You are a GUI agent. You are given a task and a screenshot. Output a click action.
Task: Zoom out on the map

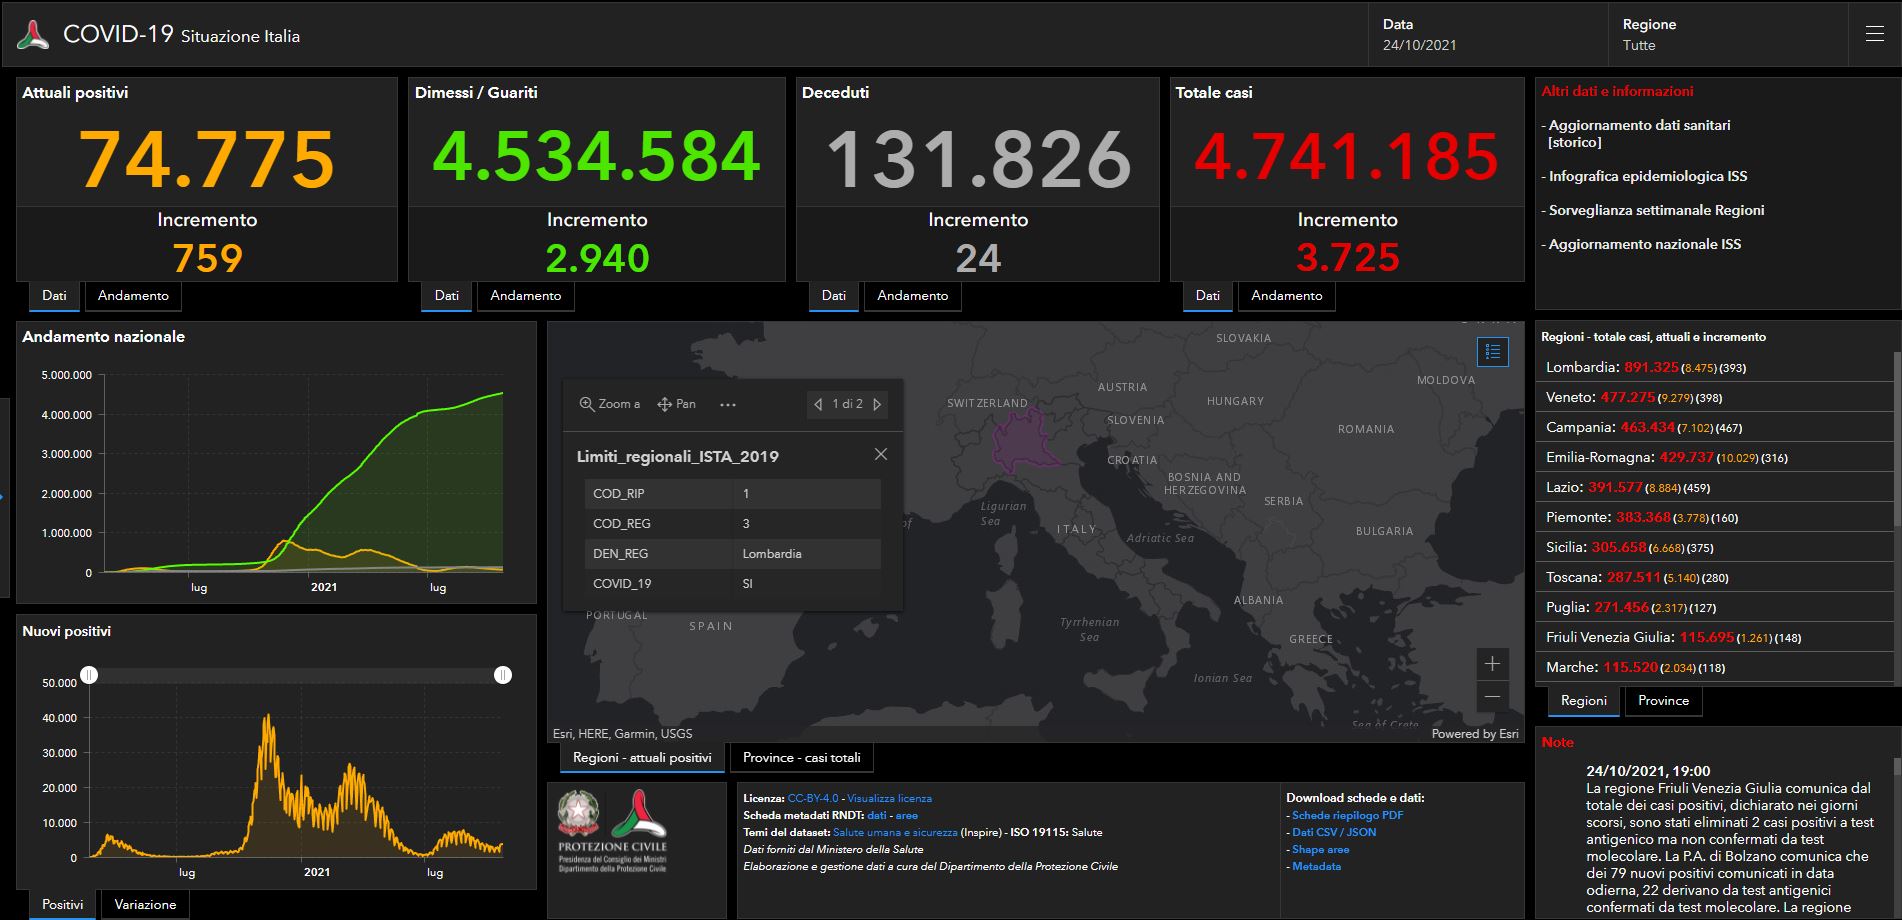[1492, 697]
